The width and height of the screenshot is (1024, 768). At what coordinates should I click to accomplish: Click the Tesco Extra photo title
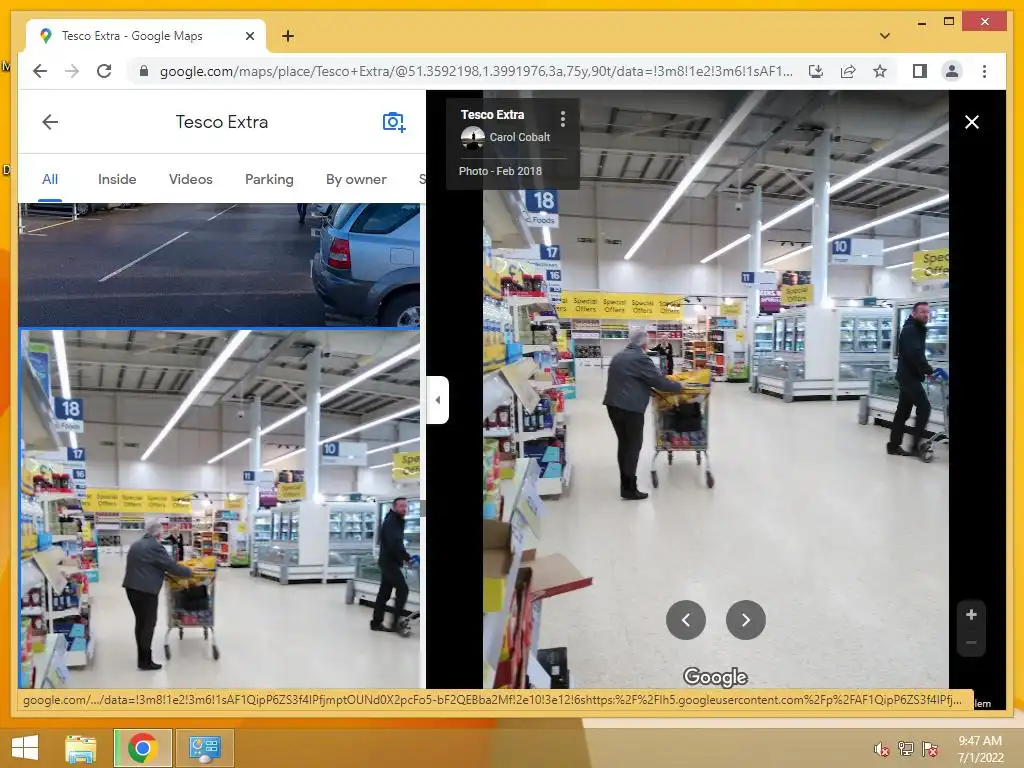(x=492, y=114)
